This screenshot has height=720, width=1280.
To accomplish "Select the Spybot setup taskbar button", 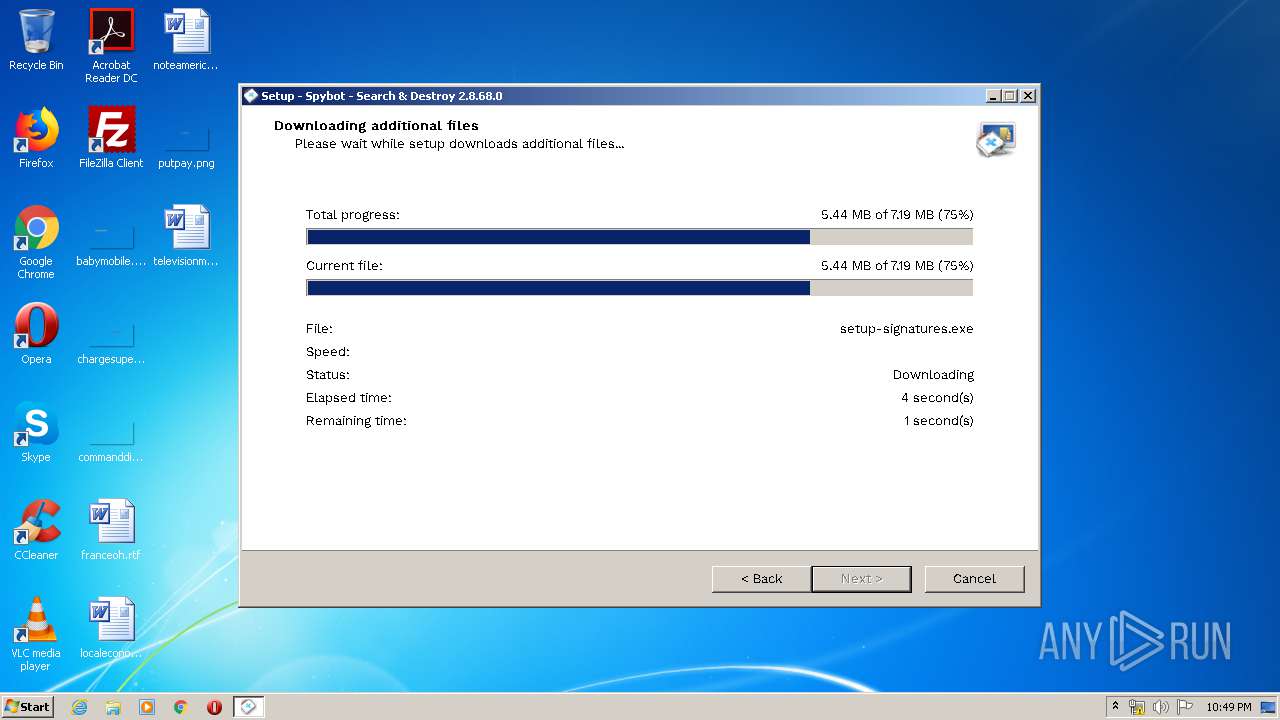I will (x=248, y=707).
